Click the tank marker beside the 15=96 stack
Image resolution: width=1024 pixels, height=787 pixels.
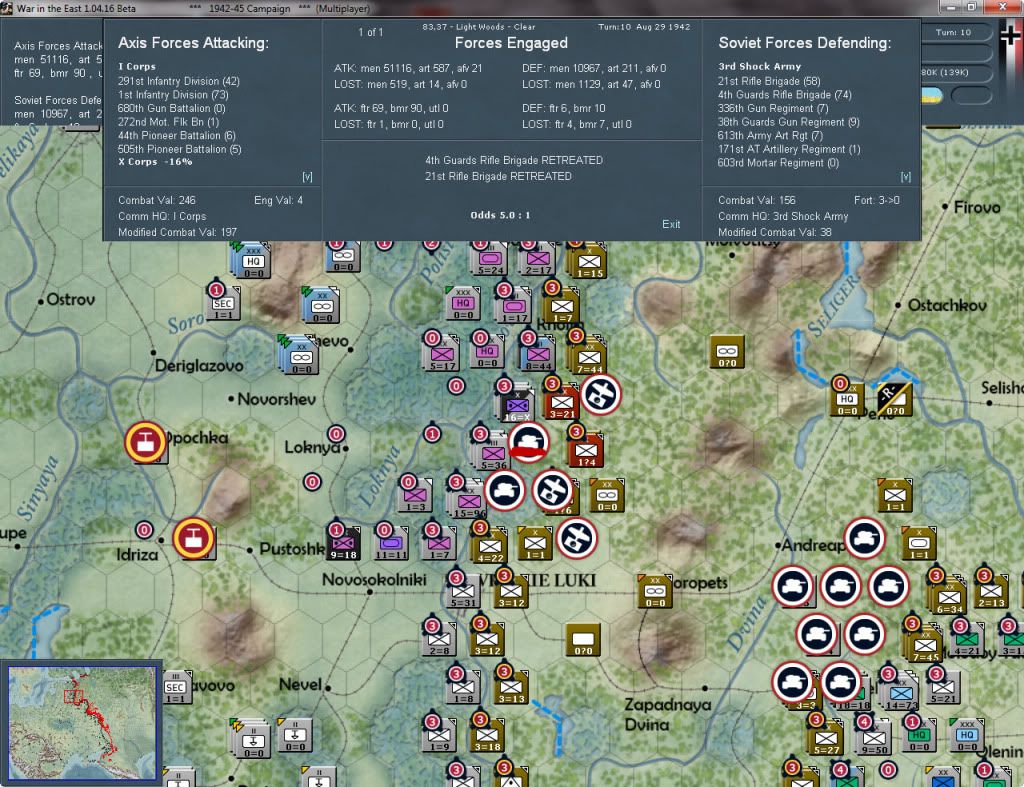(504, 490)
